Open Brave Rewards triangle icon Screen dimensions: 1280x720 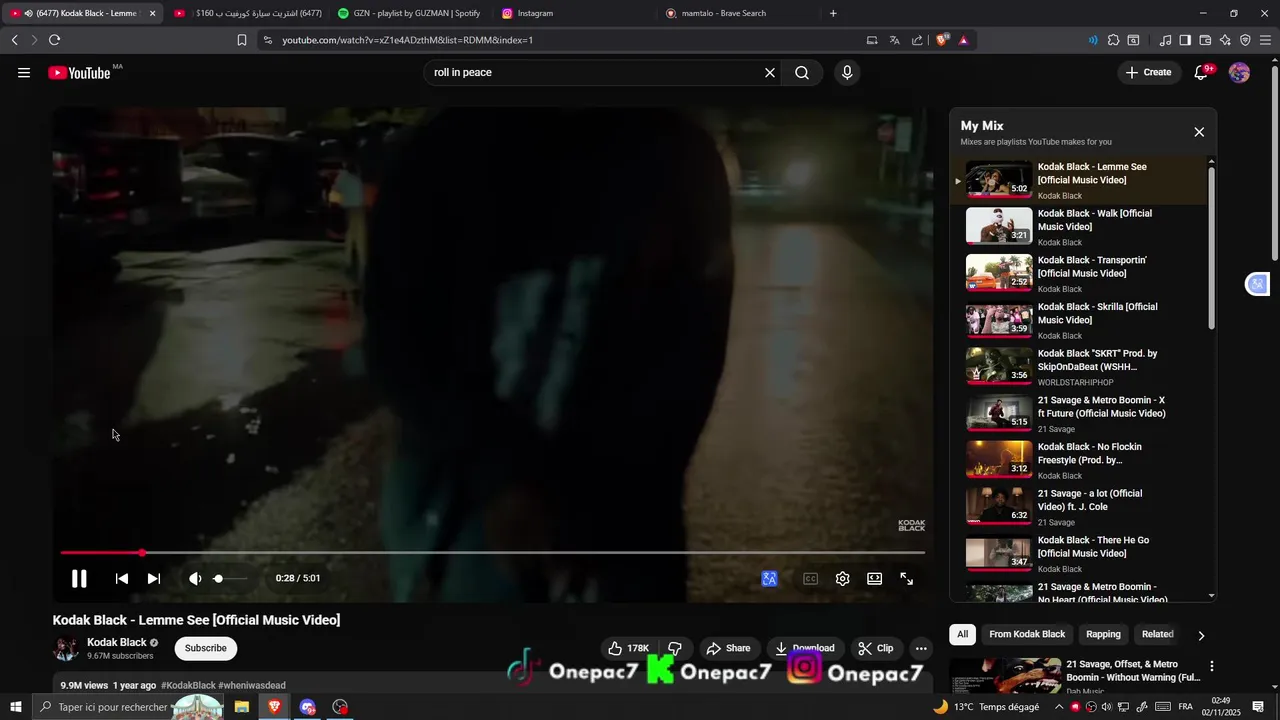pos(963,40)
